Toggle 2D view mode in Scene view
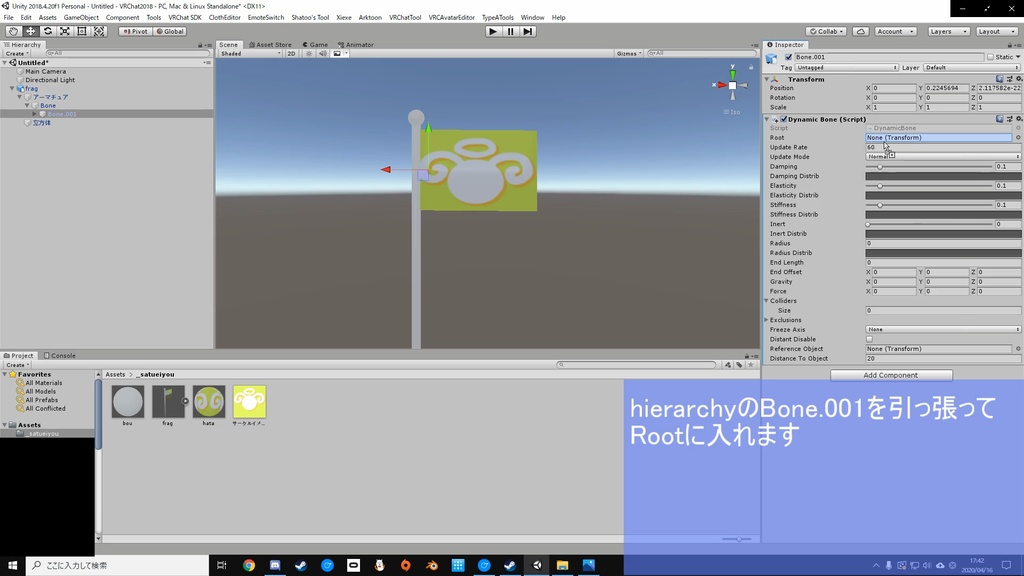This screenshot has width=1024, height=576. pos(291,53)
